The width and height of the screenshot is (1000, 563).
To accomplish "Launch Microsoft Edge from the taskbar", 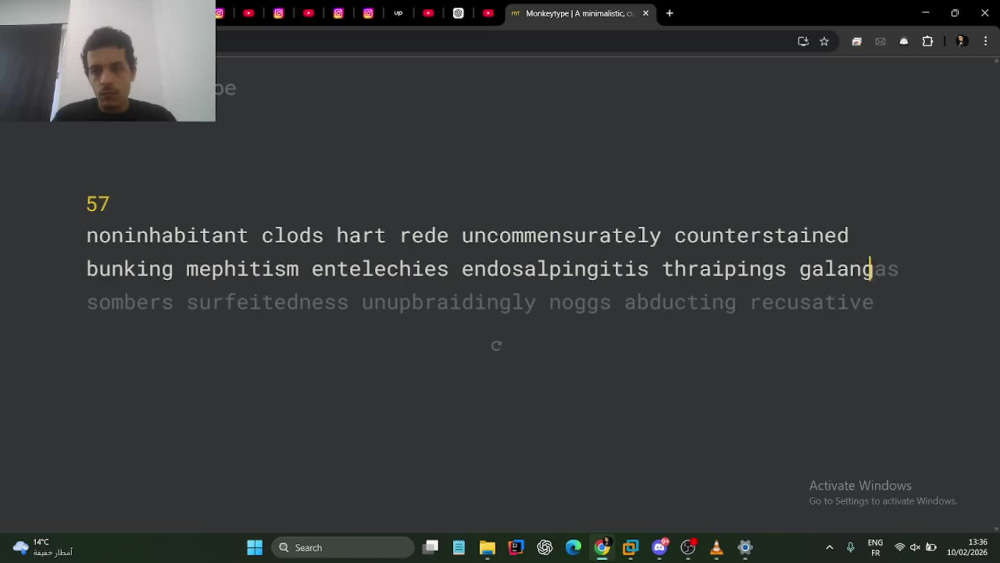I will [x=573, y=547].
